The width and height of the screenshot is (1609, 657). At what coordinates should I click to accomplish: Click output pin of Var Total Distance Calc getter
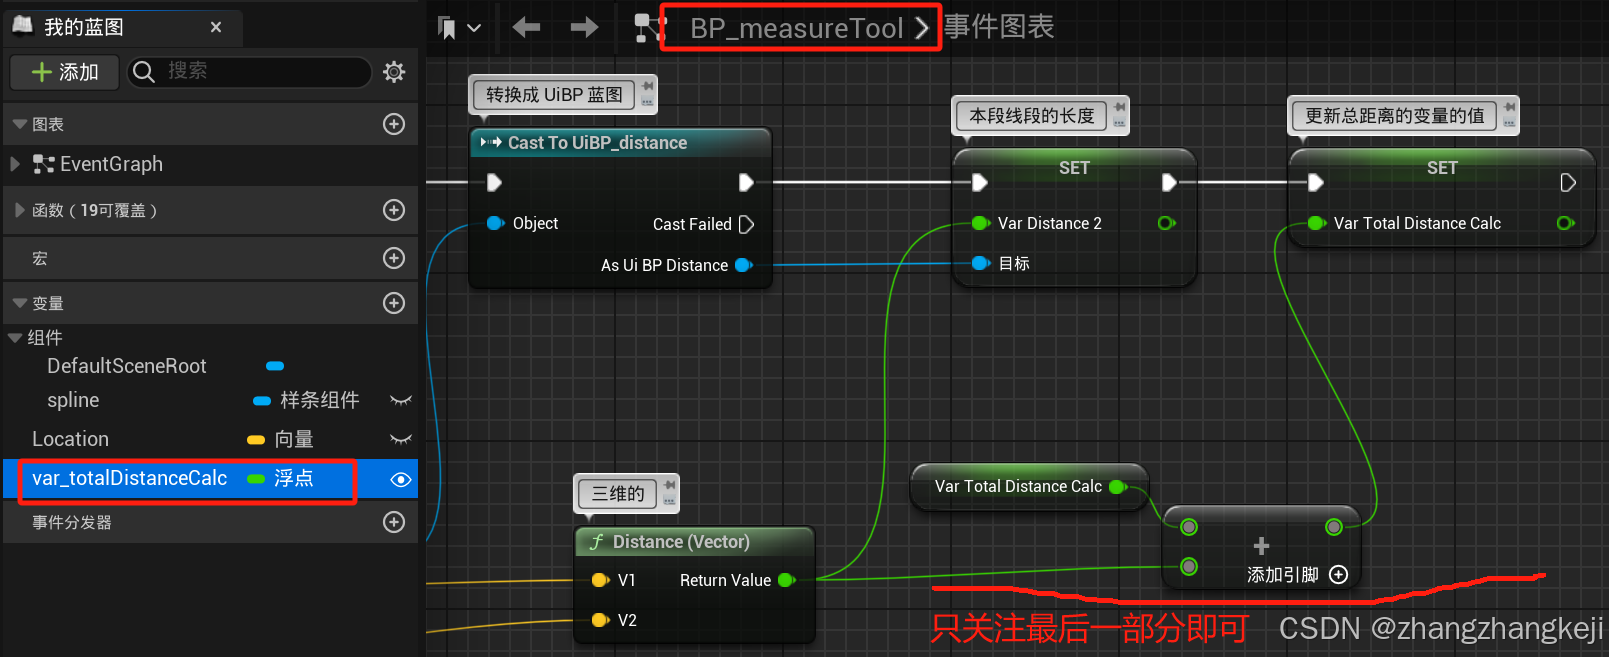pos(1117,487)
